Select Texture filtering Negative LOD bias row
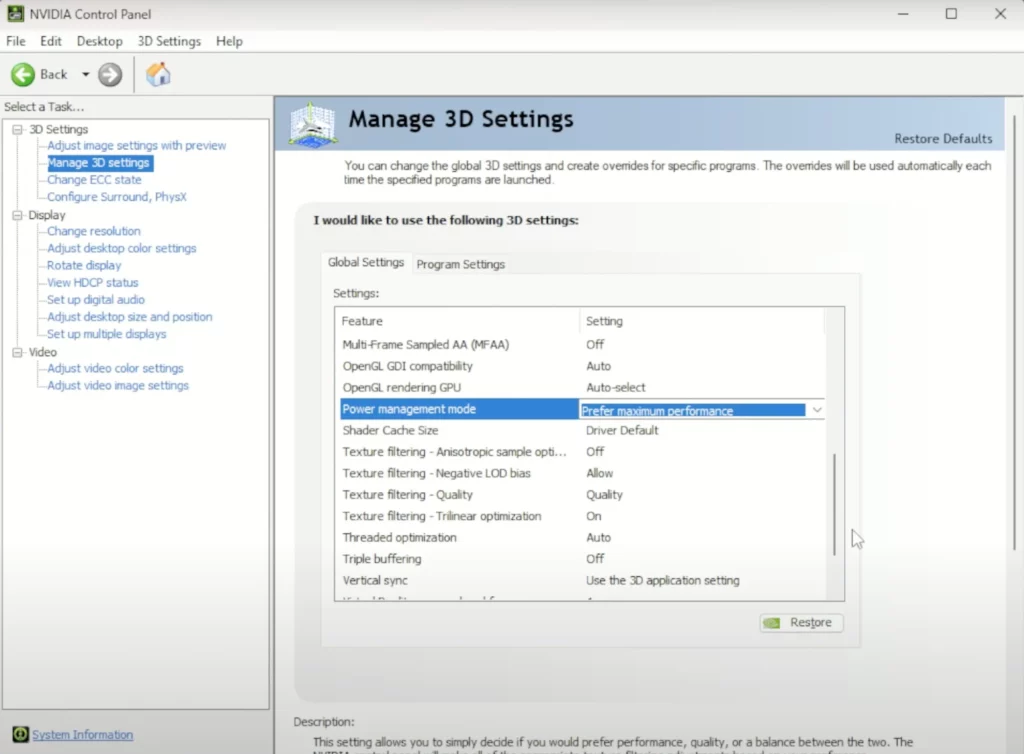1024x754 pixels. point(582,473)
